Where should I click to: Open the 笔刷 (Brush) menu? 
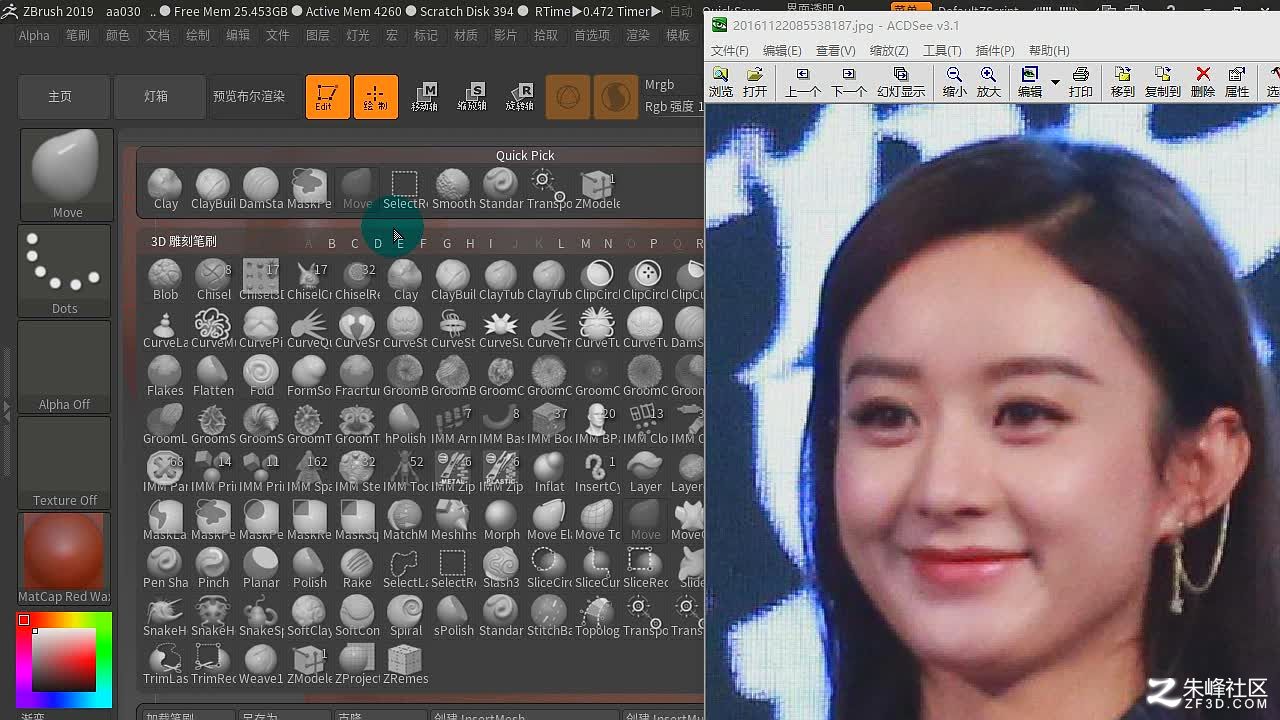(x=78, y=35)
